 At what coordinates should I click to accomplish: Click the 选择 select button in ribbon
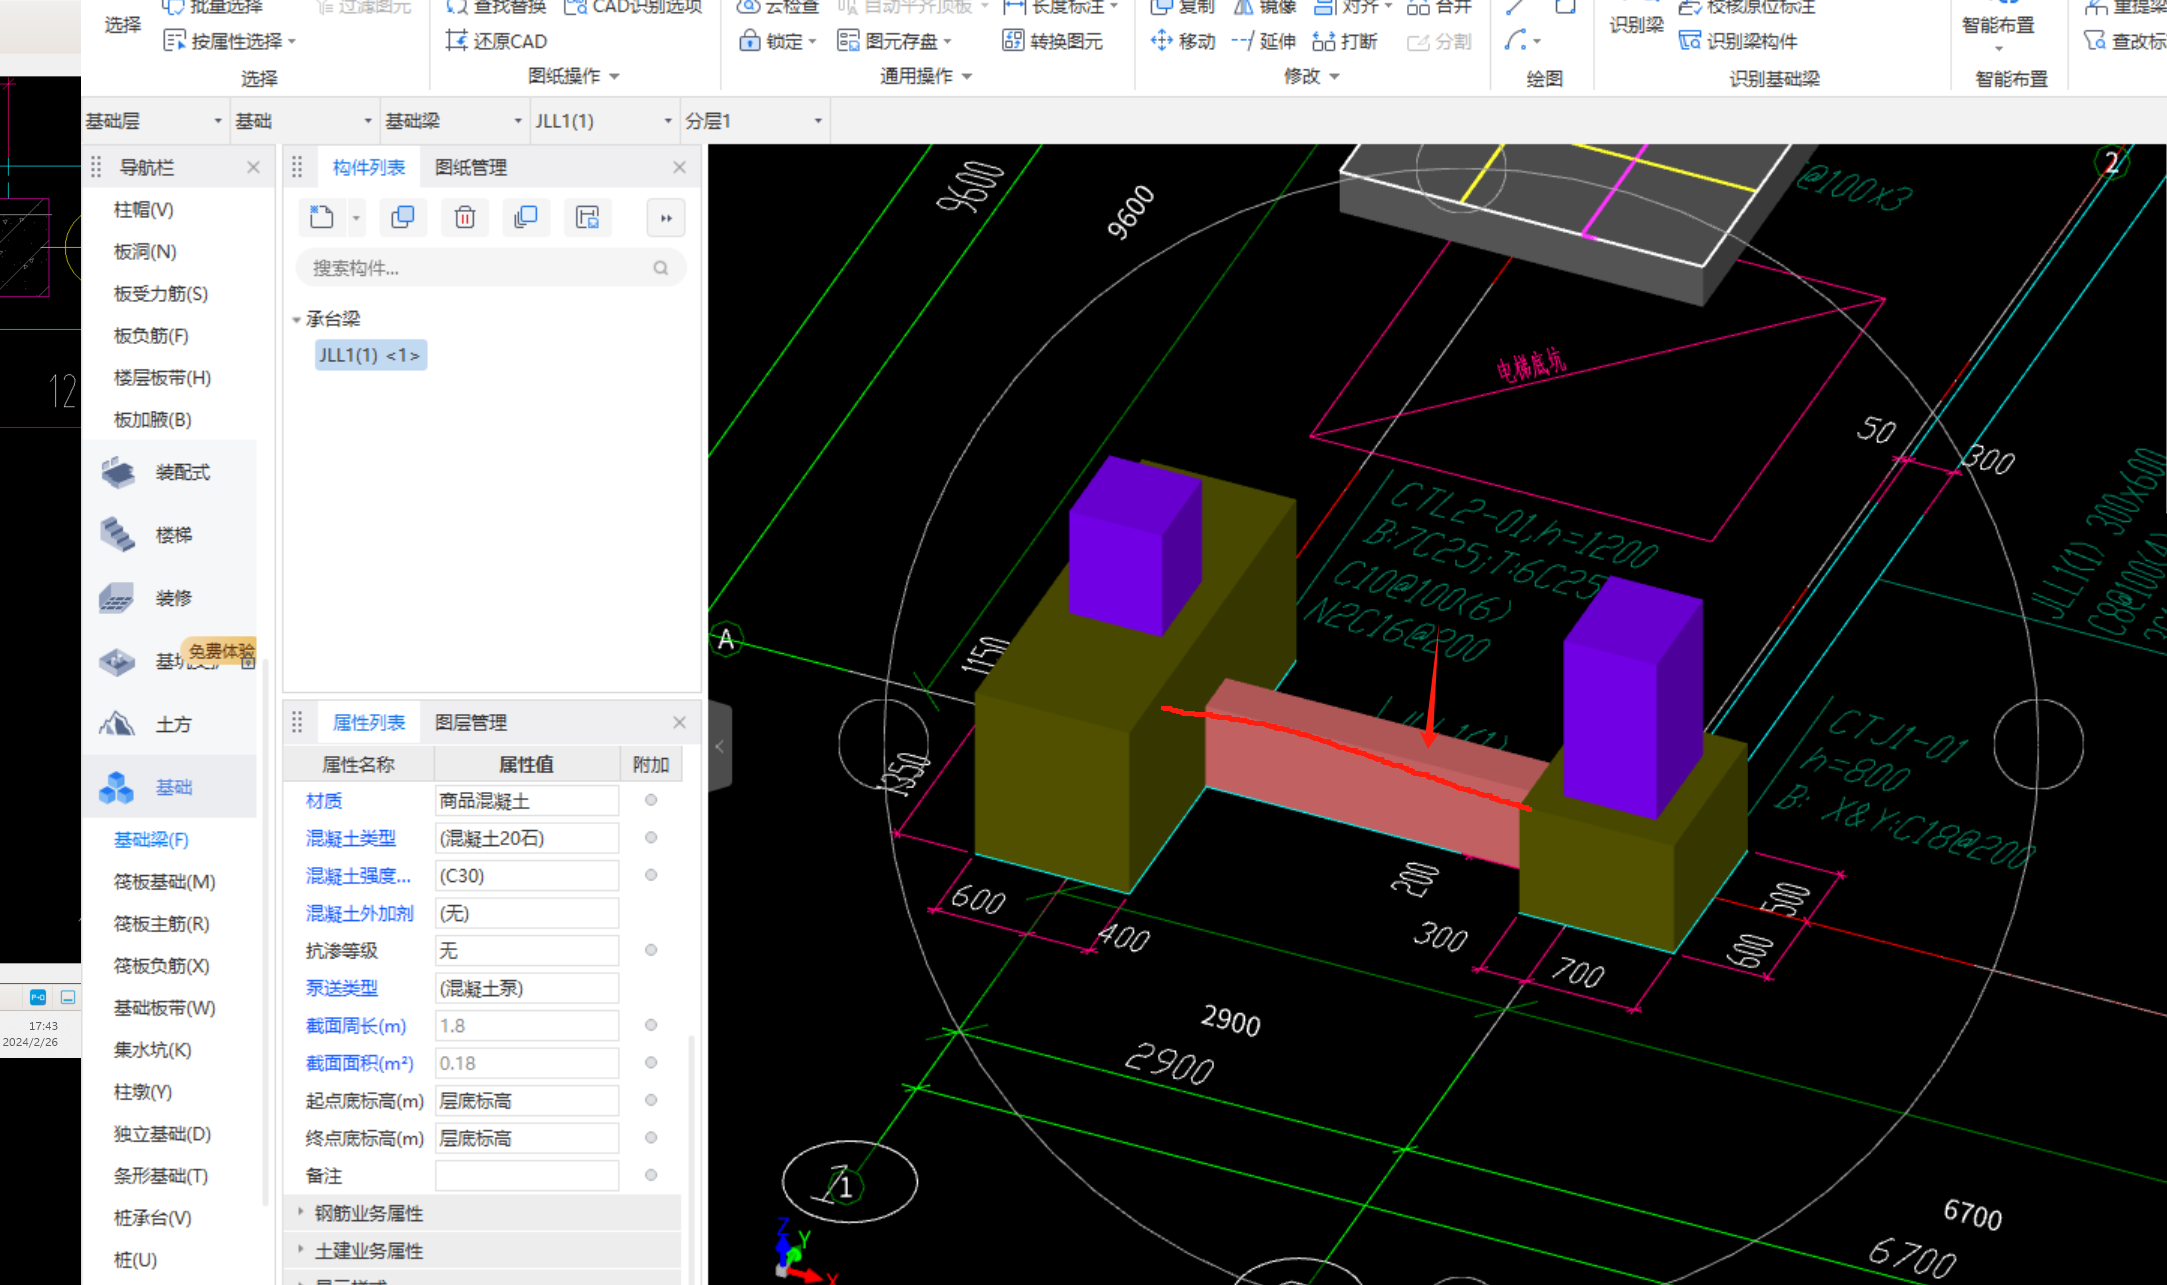[x=123, y=25]
